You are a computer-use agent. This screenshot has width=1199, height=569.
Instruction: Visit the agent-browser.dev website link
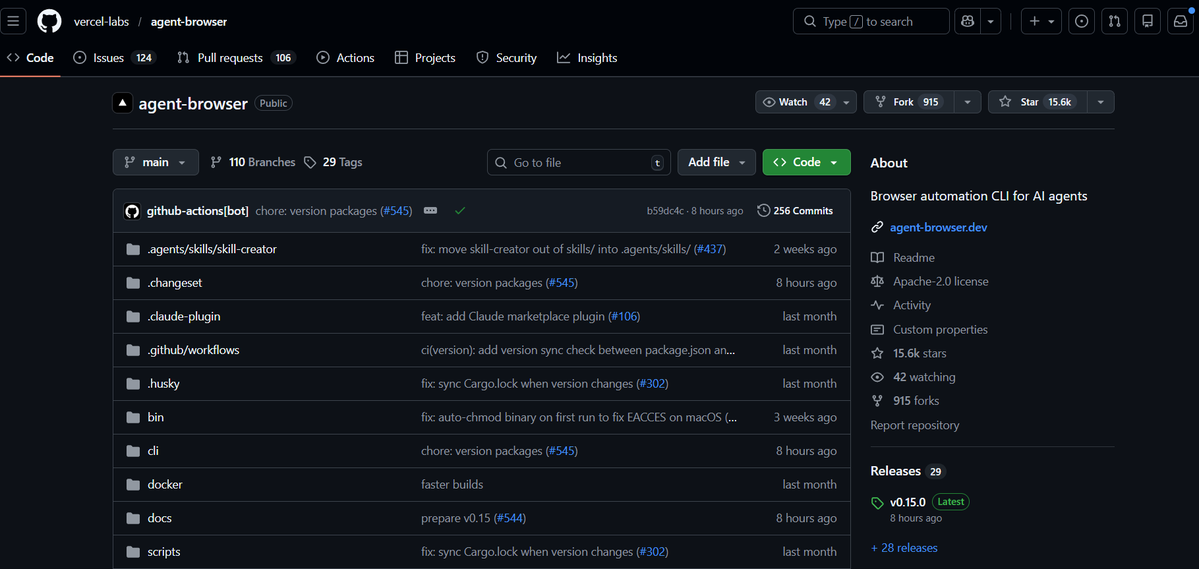point(937,228)
